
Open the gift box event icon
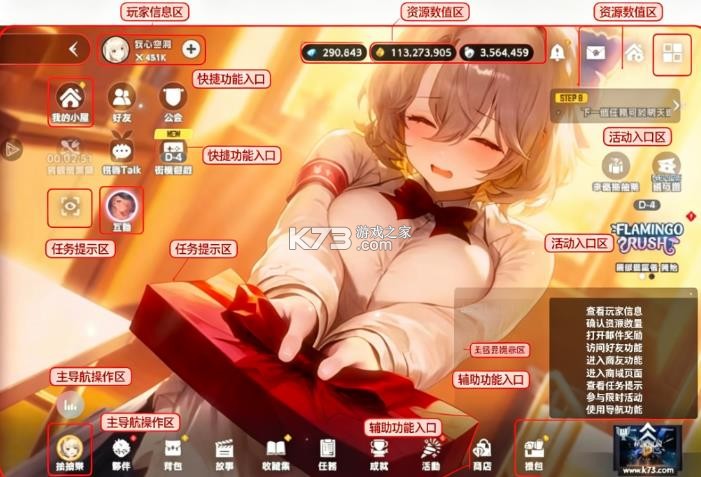[616, 172]
